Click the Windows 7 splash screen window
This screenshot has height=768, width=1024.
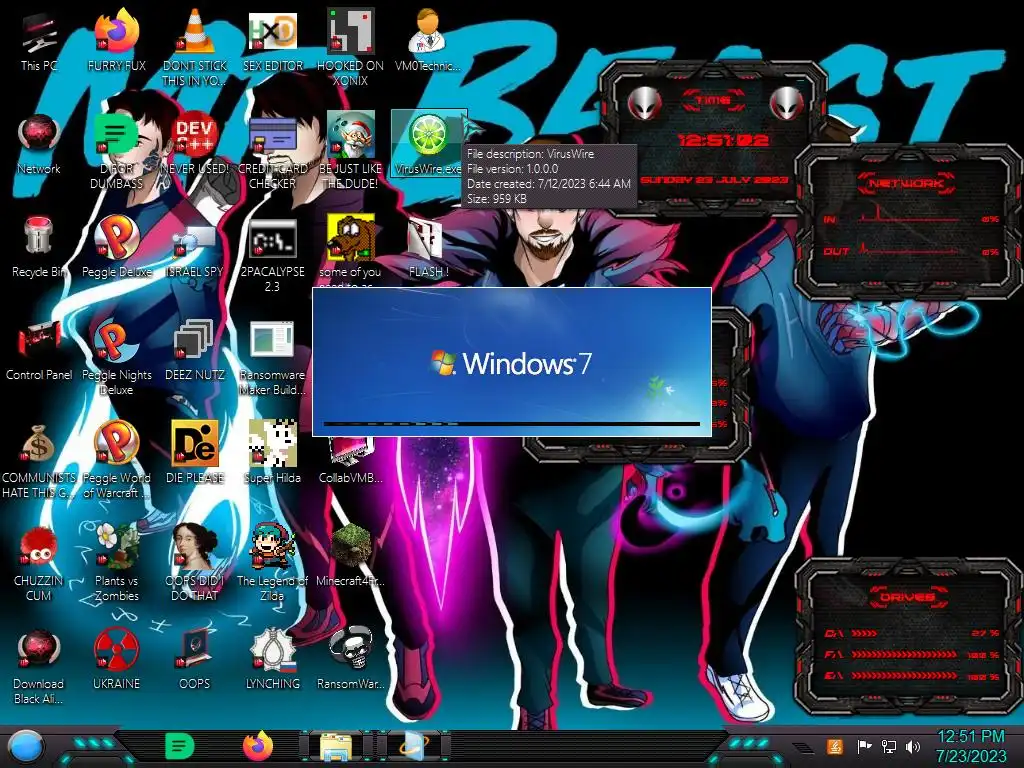[x=512, y=362]
